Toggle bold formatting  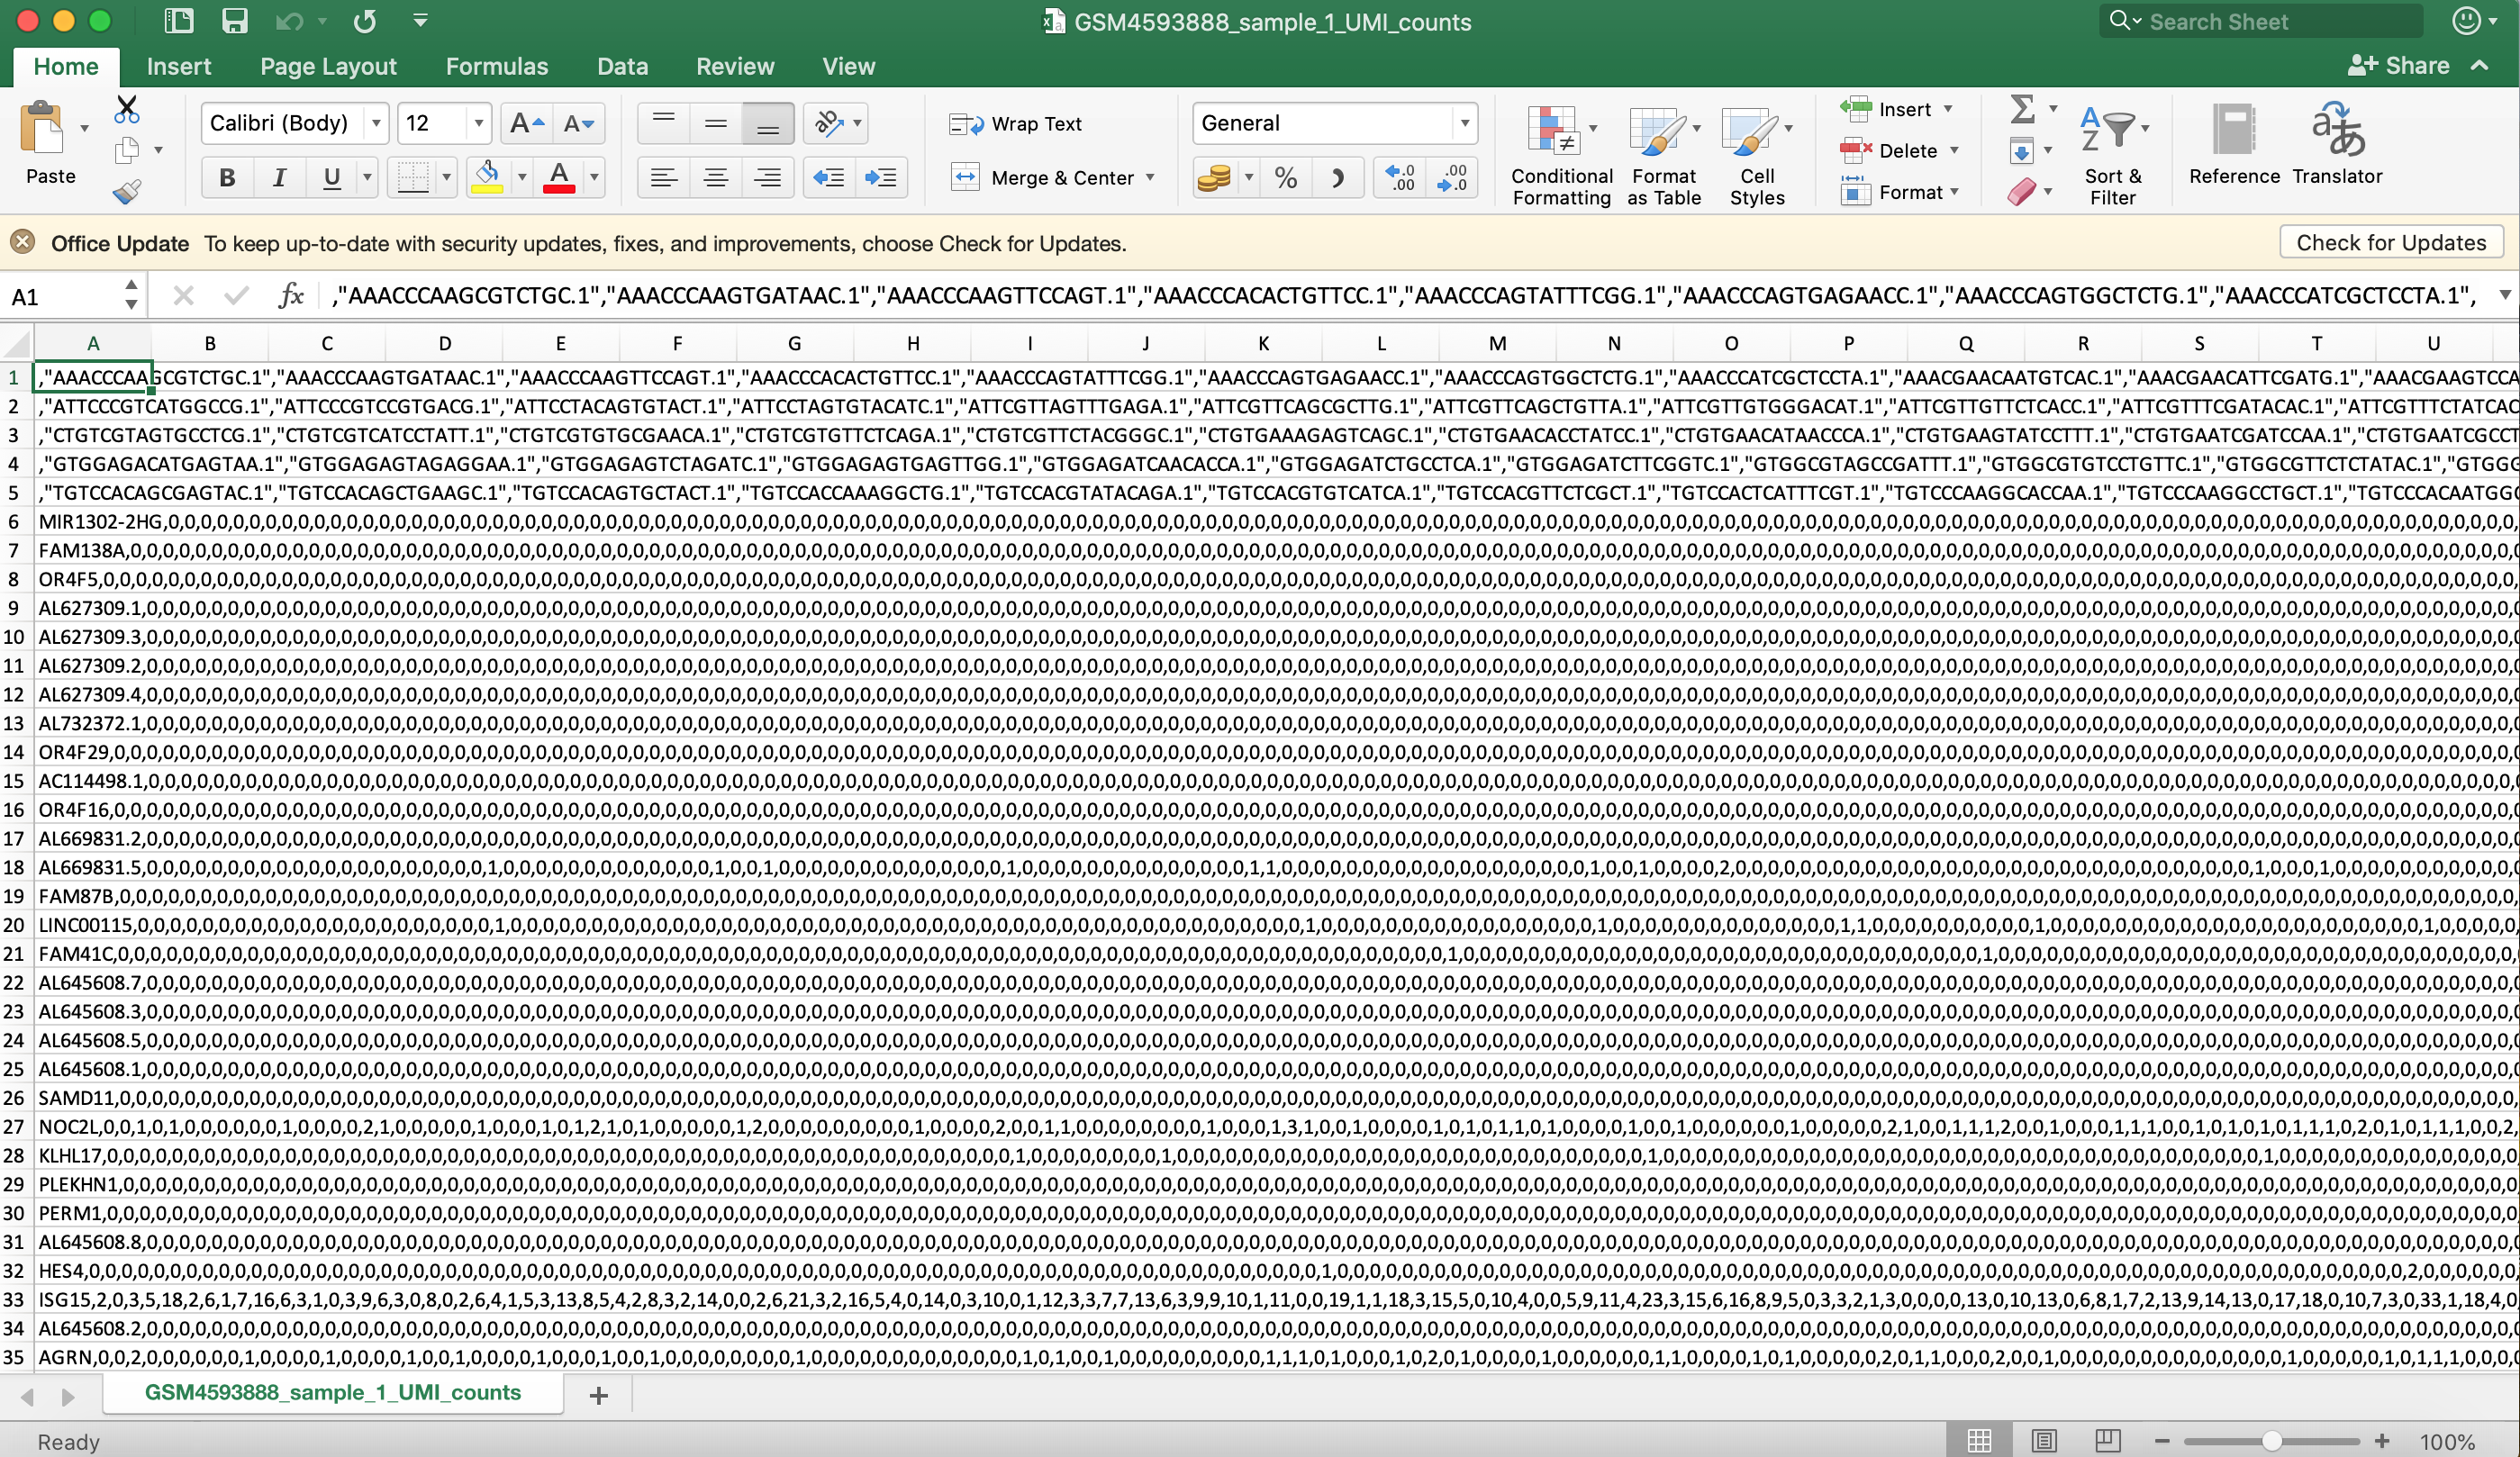coord(226,177)
